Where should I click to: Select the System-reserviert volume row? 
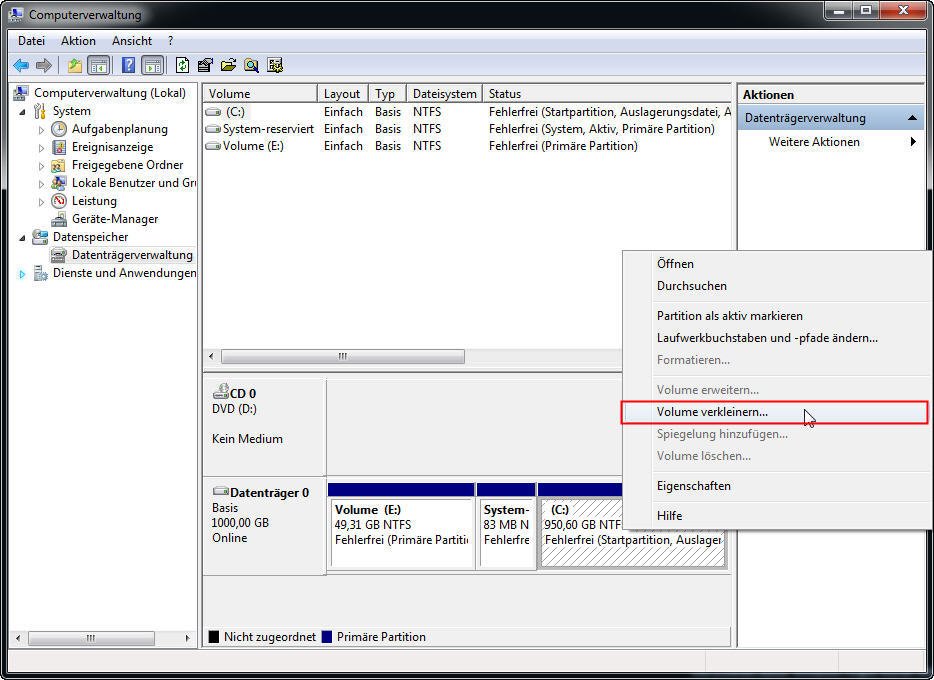tap(467, 129)
